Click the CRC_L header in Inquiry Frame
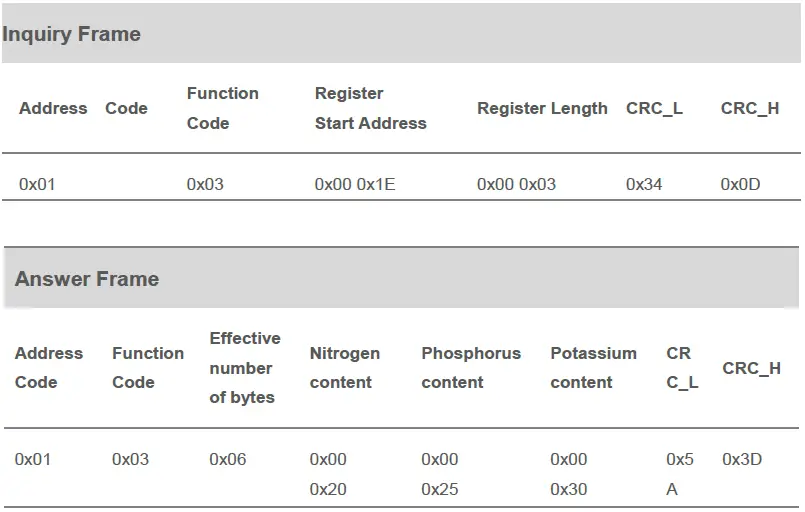805x512 pixels. pyautogui.click(x=654, y=108)
